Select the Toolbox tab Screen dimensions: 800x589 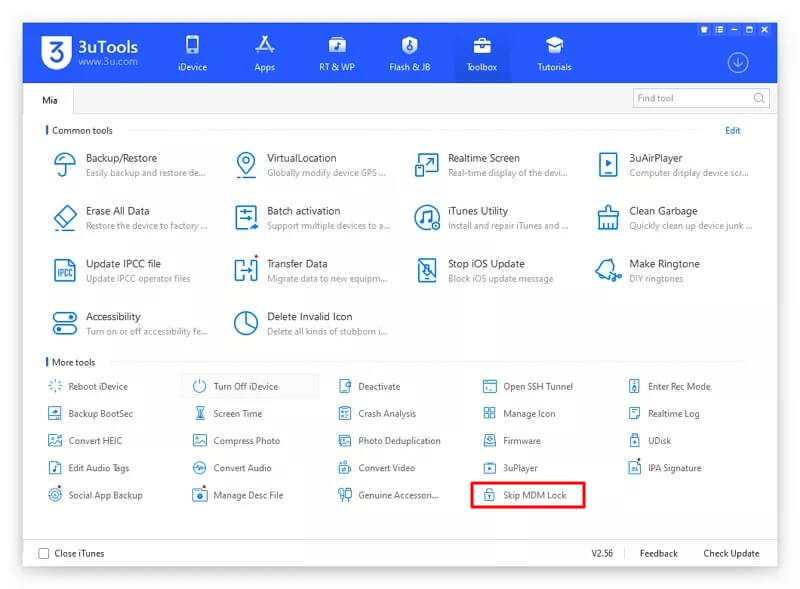[x=482, y=53]
